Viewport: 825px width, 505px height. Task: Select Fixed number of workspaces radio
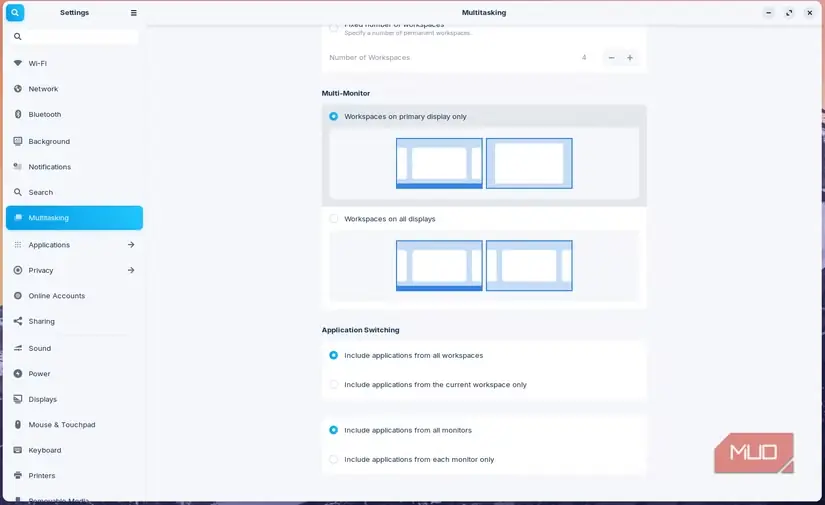pyautogui.click(x=334, y=28)
